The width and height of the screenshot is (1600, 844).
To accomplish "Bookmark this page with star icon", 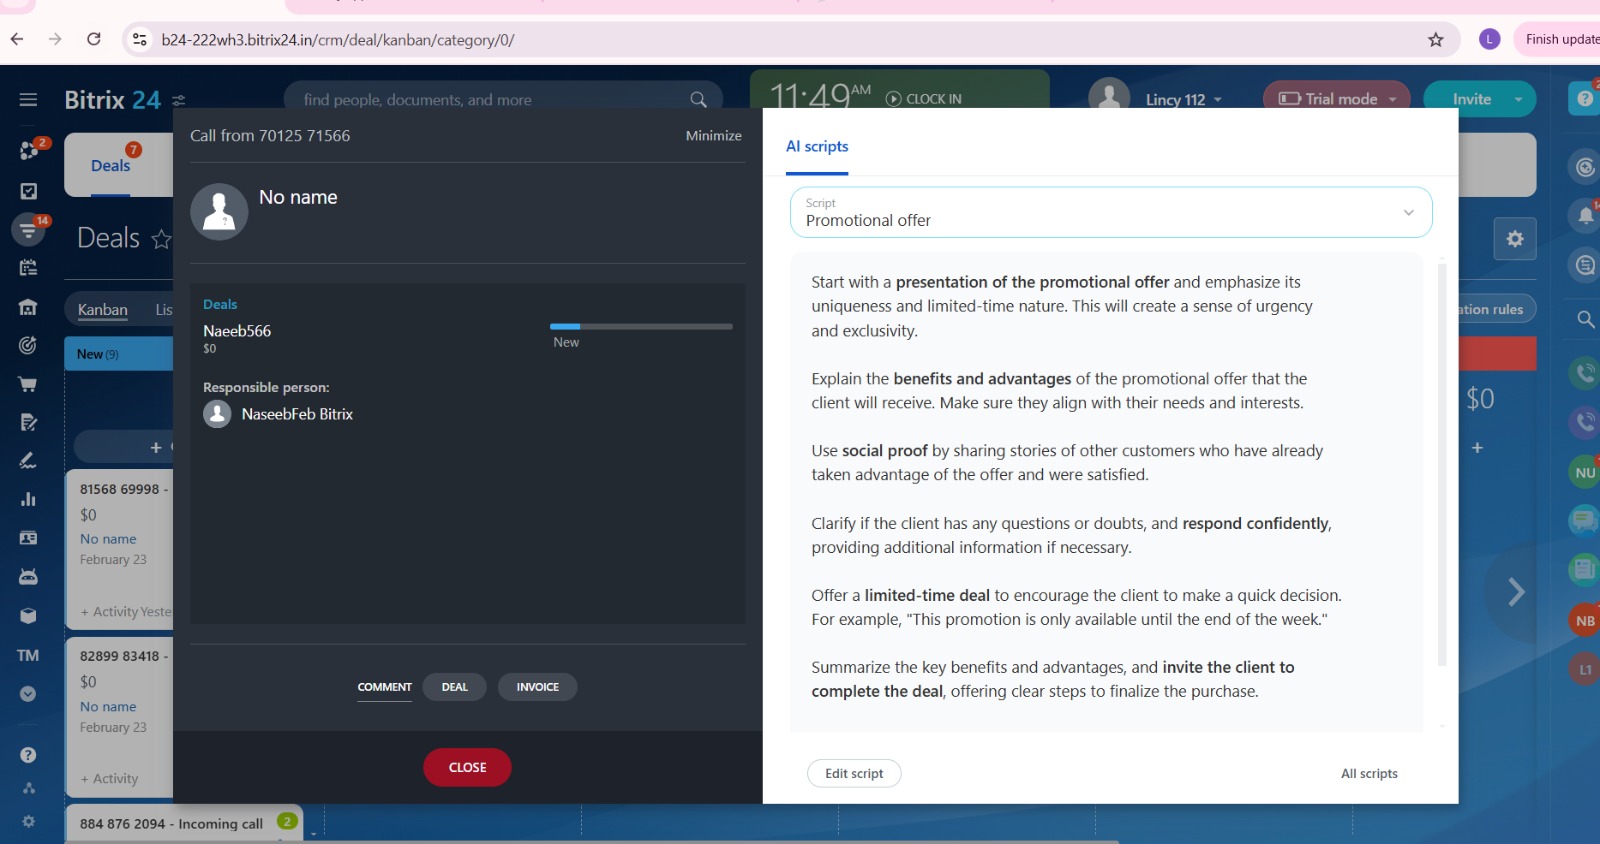I will (x=1436, y=40).
